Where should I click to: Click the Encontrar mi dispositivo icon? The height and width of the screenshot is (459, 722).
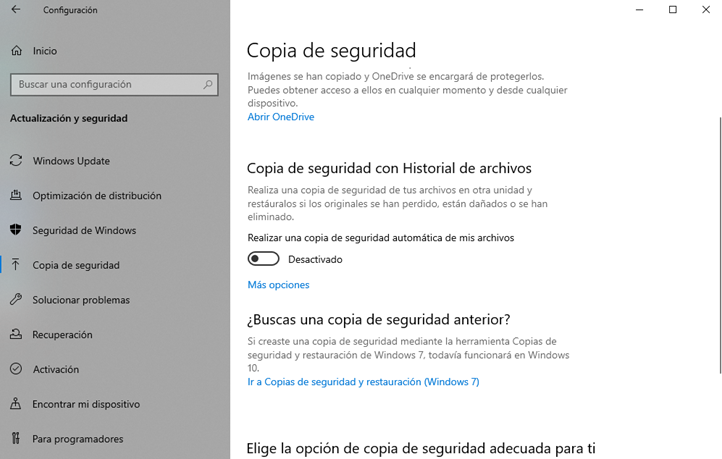[16, 404]
